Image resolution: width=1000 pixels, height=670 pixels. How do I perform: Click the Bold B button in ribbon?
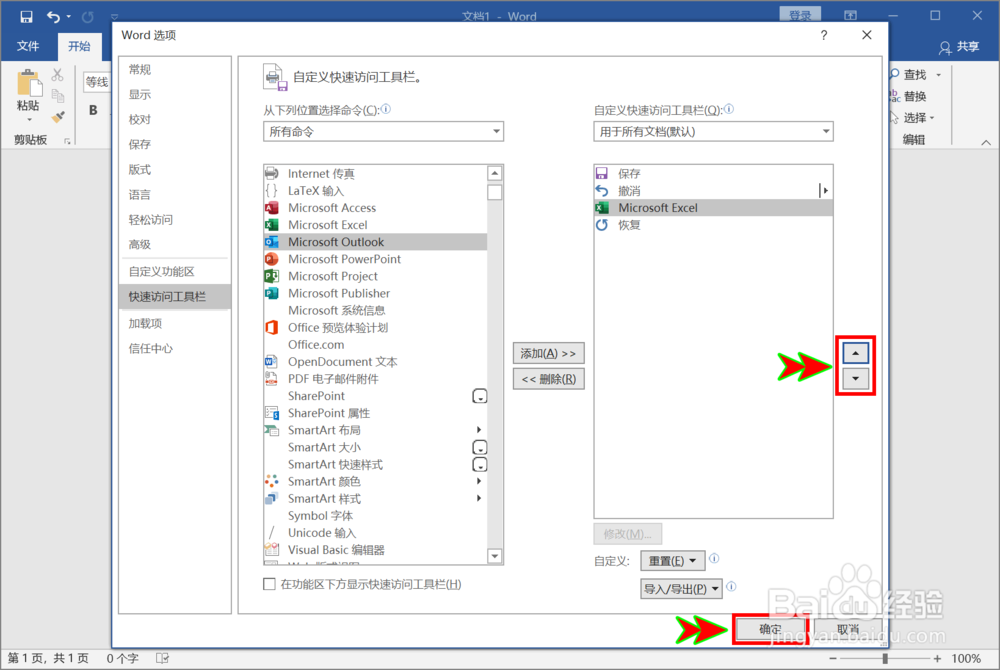(x=93, y=110)
